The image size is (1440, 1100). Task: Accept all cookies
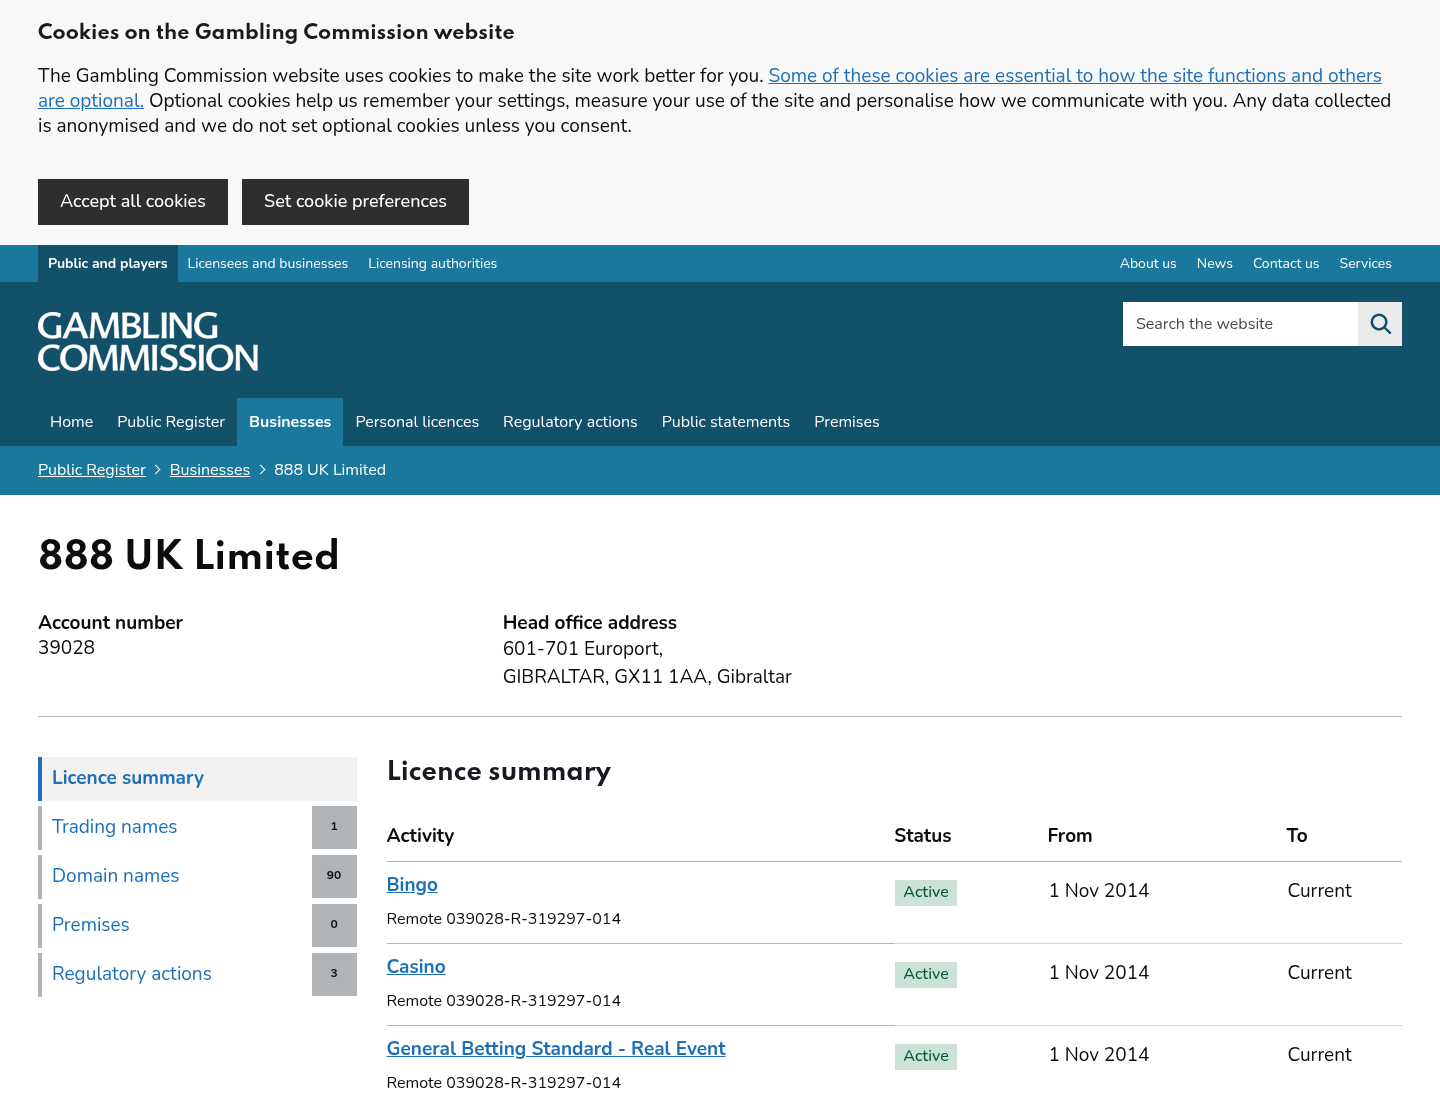point(133,202)
